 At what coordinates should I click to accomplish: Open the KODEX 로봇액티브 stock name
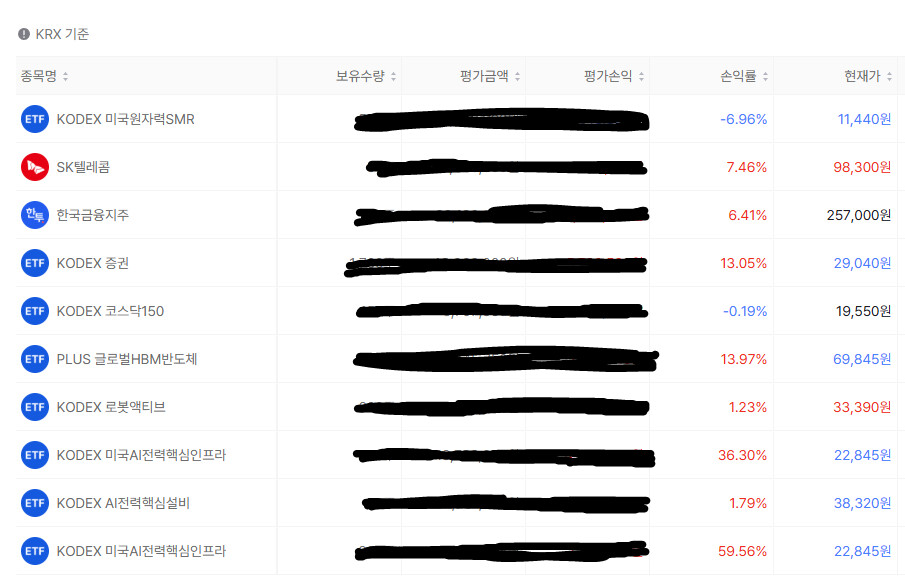coord(111,407)
